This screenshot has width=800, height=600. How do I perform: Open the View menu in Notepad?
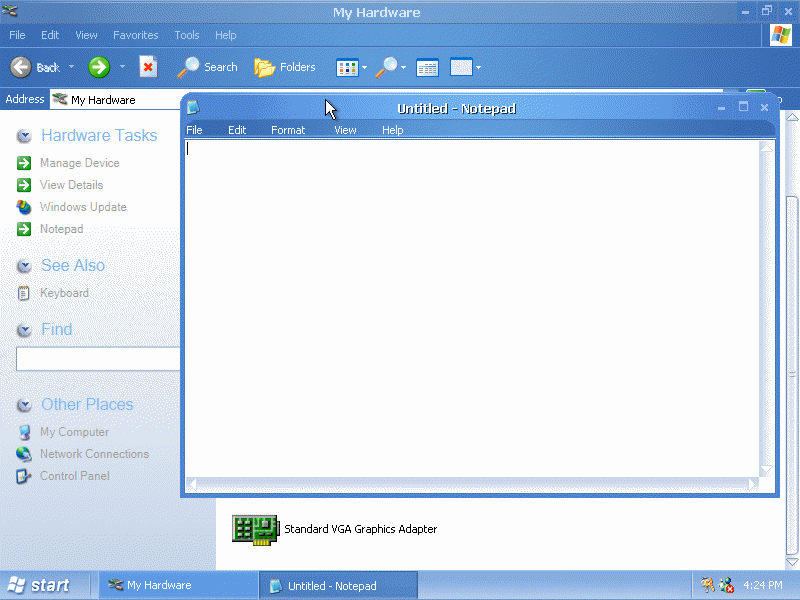click(x=345, y=130)
